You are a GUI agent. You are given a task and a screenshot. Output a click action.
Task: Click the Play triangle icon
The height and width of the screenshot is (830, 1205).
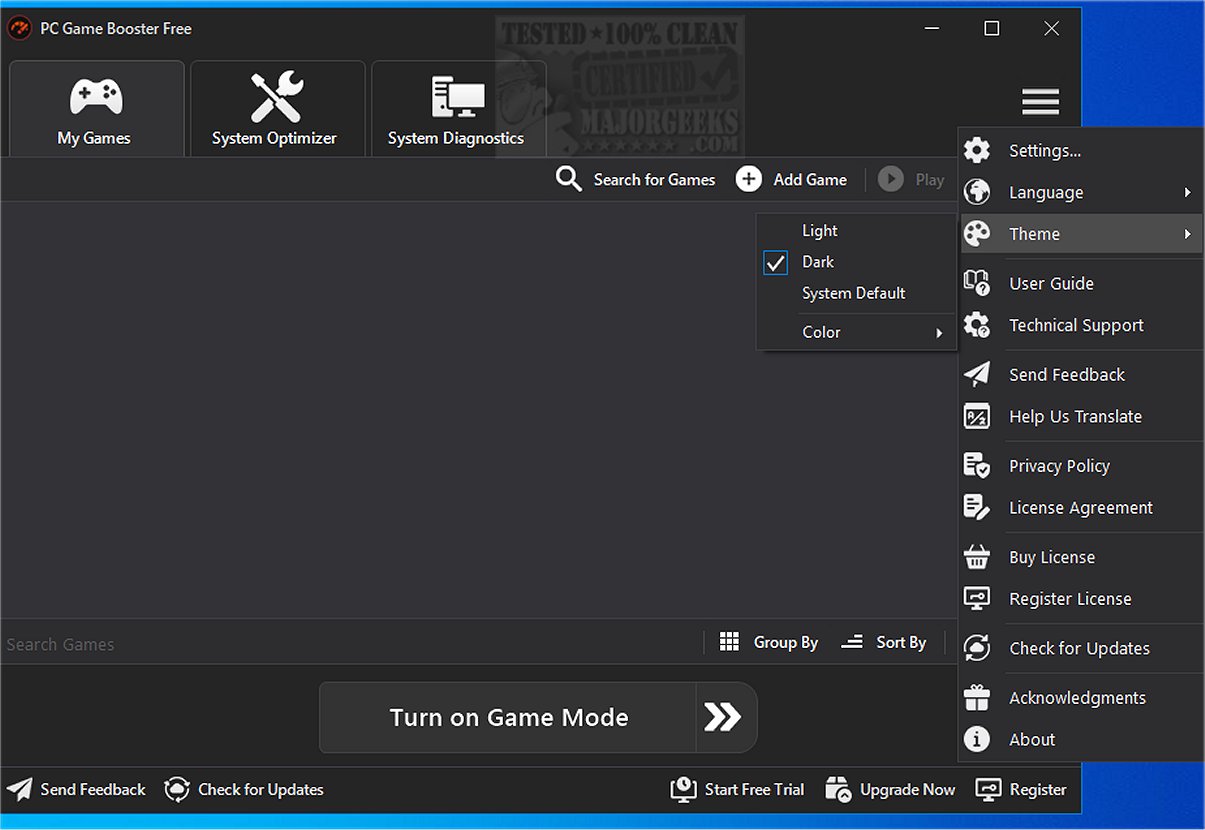click(x=890, y=179)
